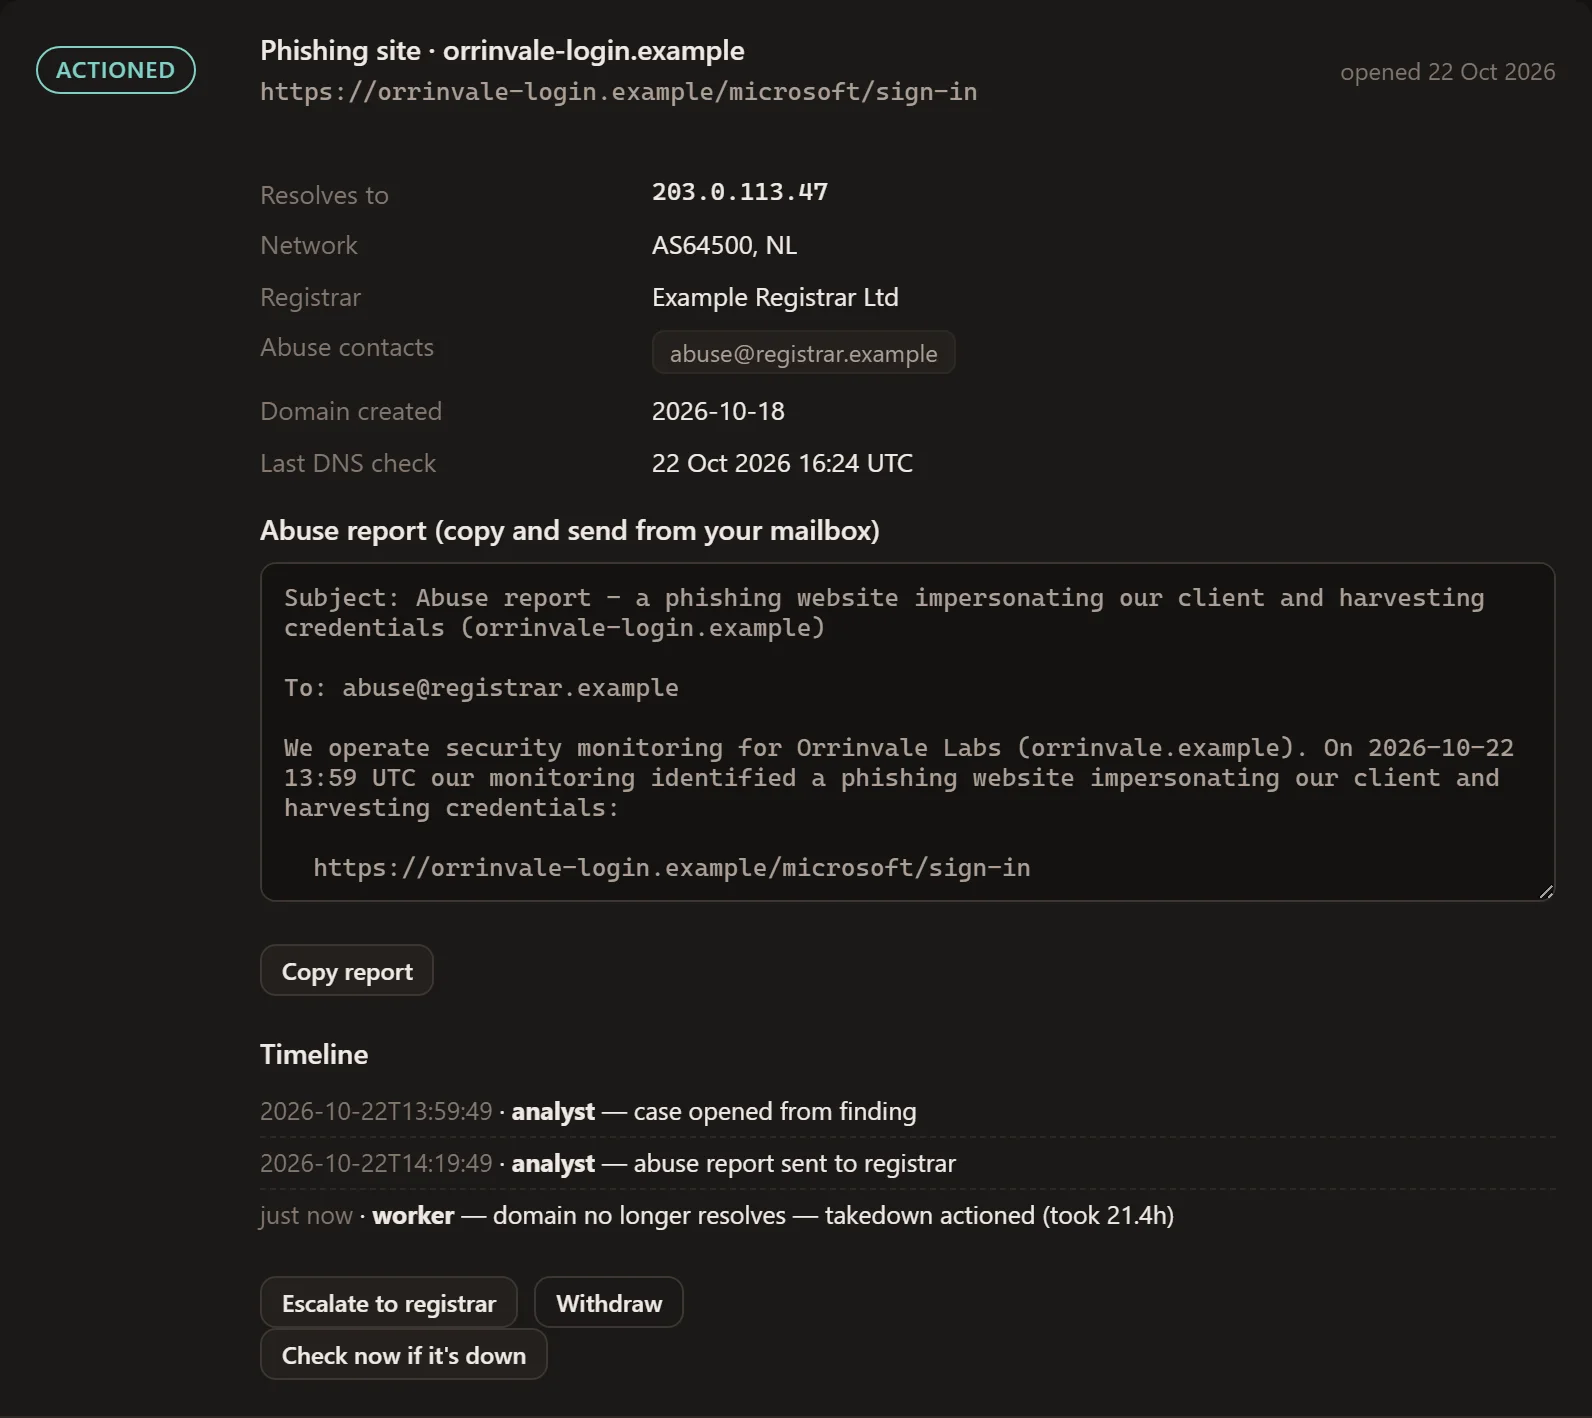
Task: Click the Resolves to field label
Action: coord(324,195)
